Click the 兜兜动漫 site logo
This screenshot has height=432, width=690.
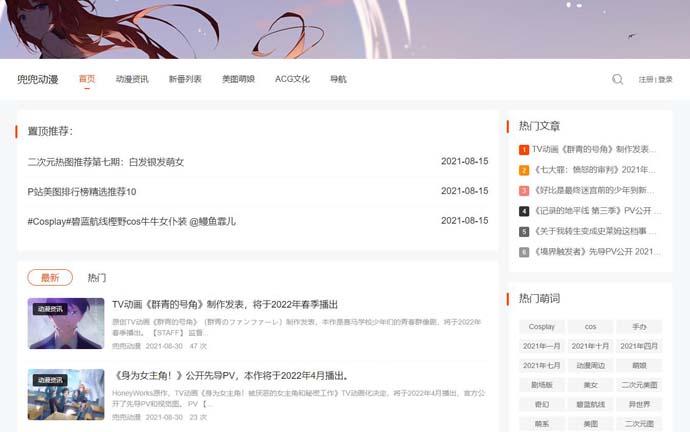[x=38, y=80]
